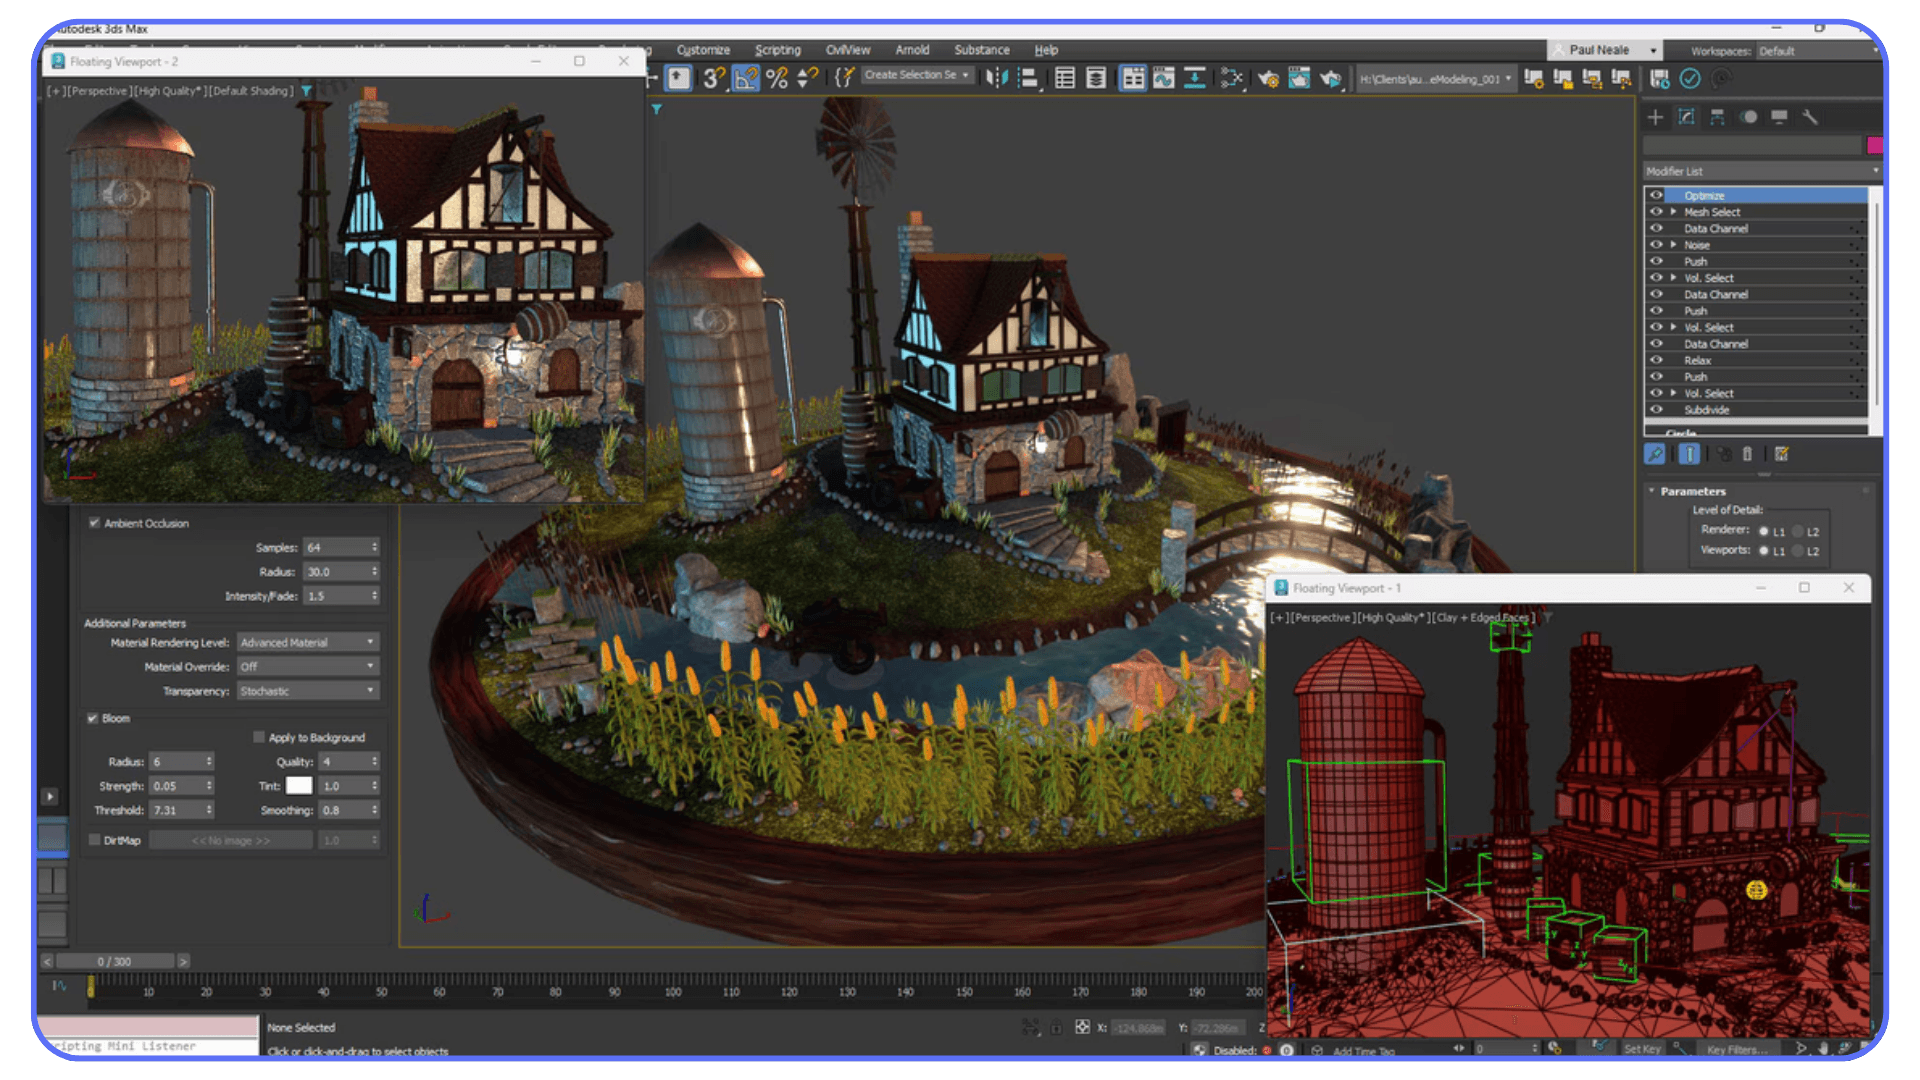Open Create Selection Set dropdown
1920x1080 pixels.
pos(917,75)
